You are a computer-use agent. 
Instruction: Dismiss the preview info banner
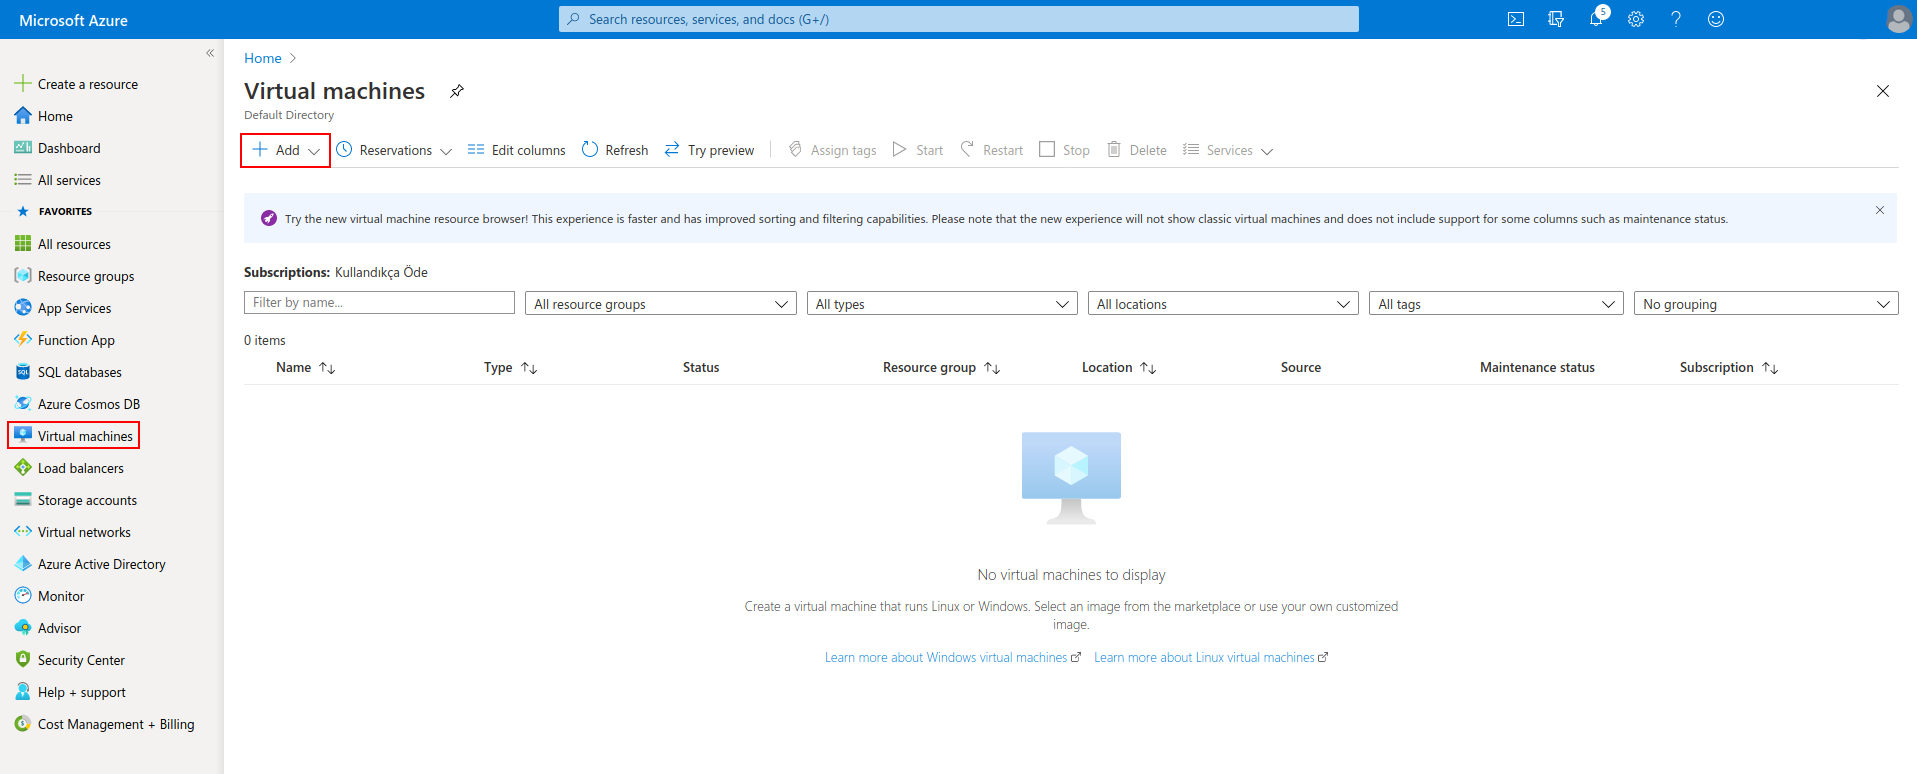point(1880,210)
